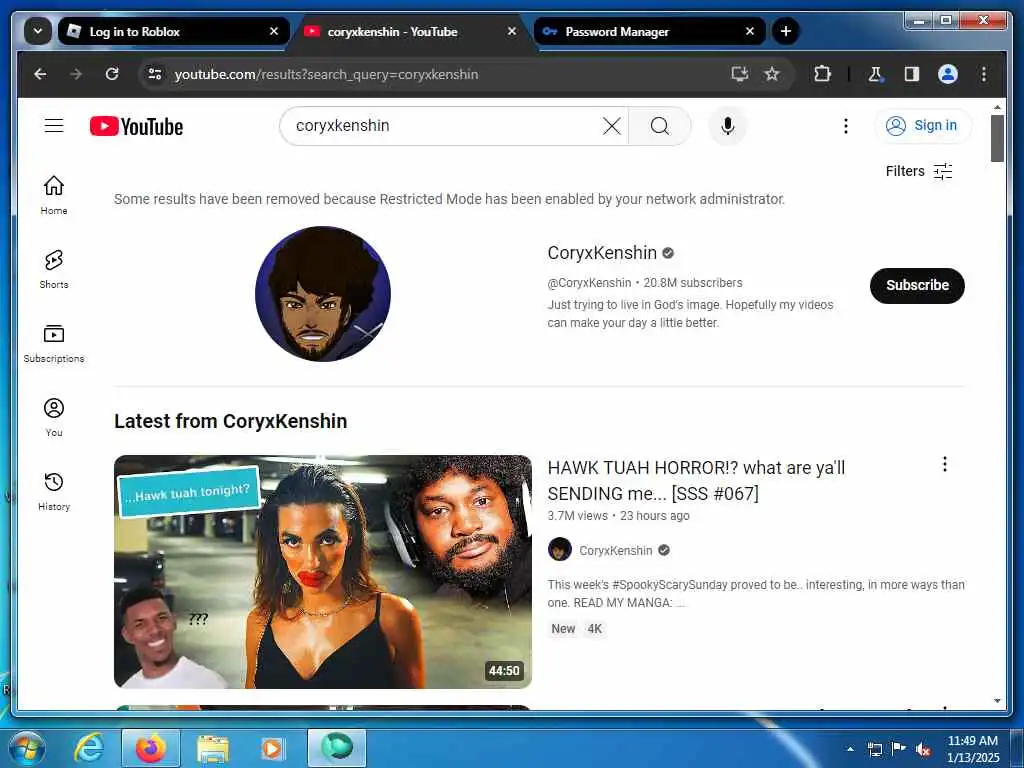
Task: Show hidden system tray icons
Action: coord(850,749)
